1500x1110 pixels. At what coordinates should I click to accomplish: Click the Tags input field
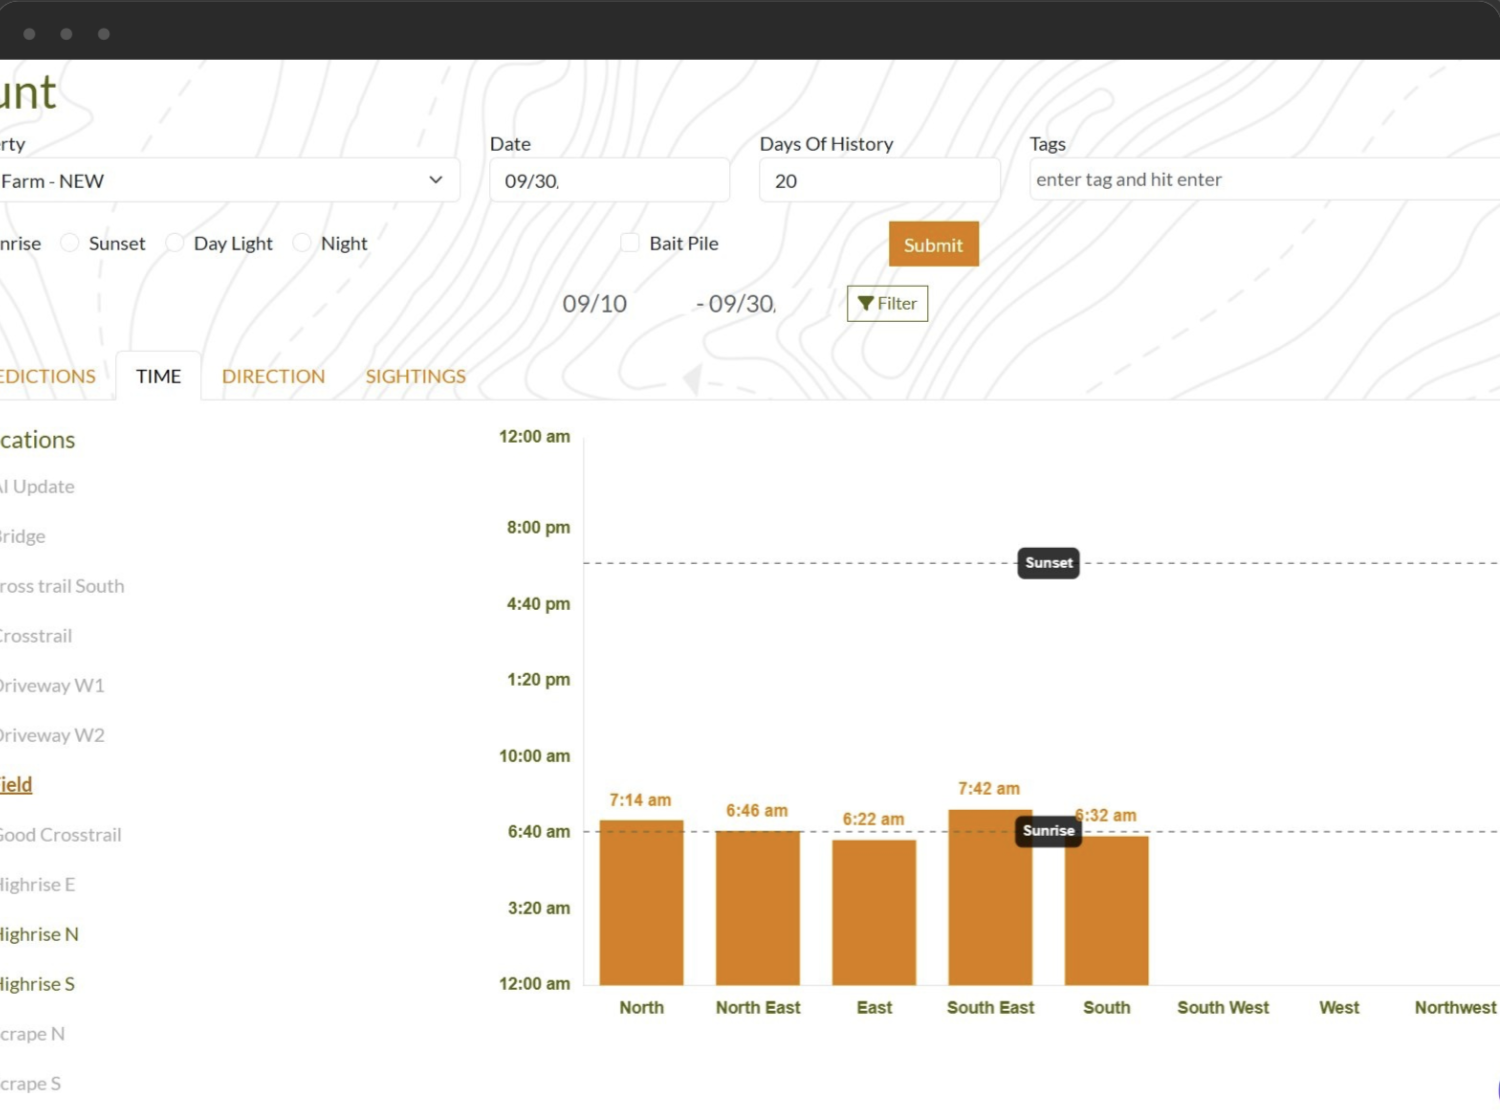point(1265,180)
